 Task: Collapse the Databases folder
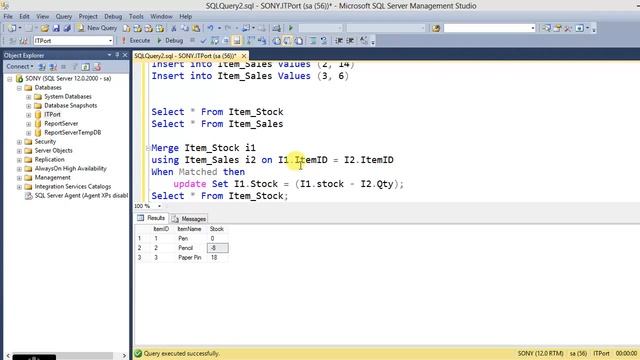tap(19, 88)
